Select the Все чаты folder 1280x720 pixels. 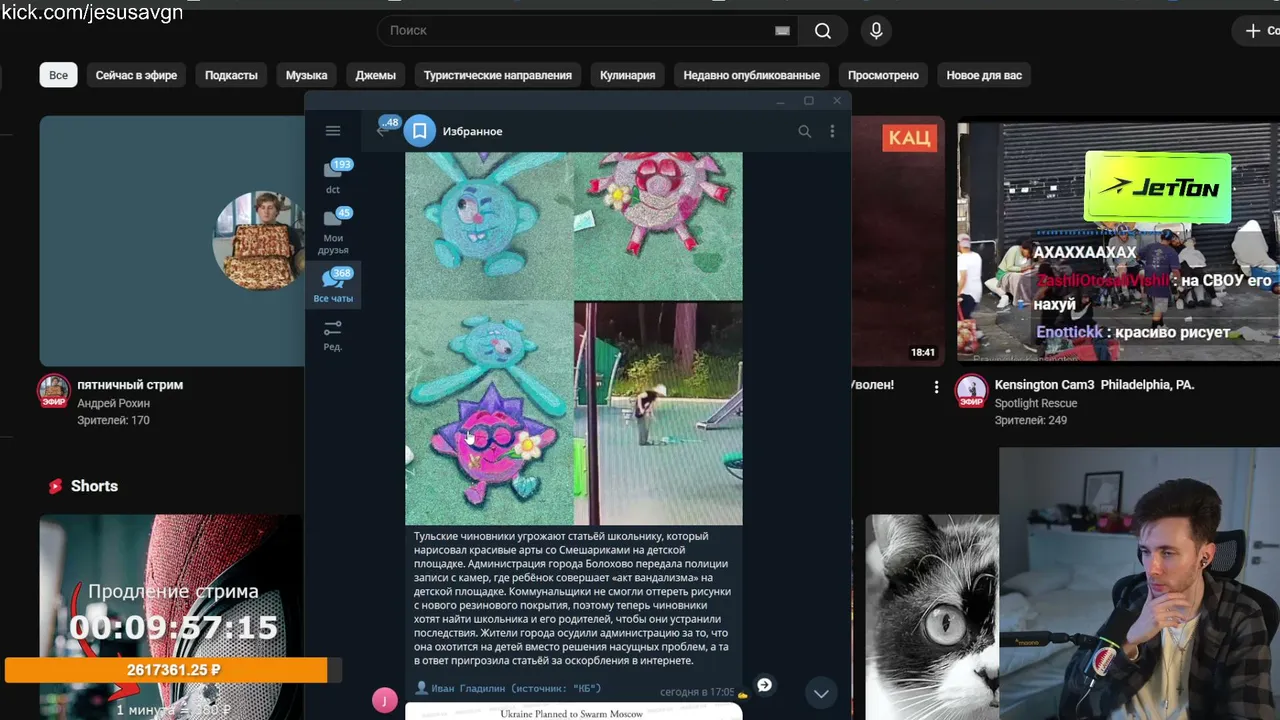[333, 285]
